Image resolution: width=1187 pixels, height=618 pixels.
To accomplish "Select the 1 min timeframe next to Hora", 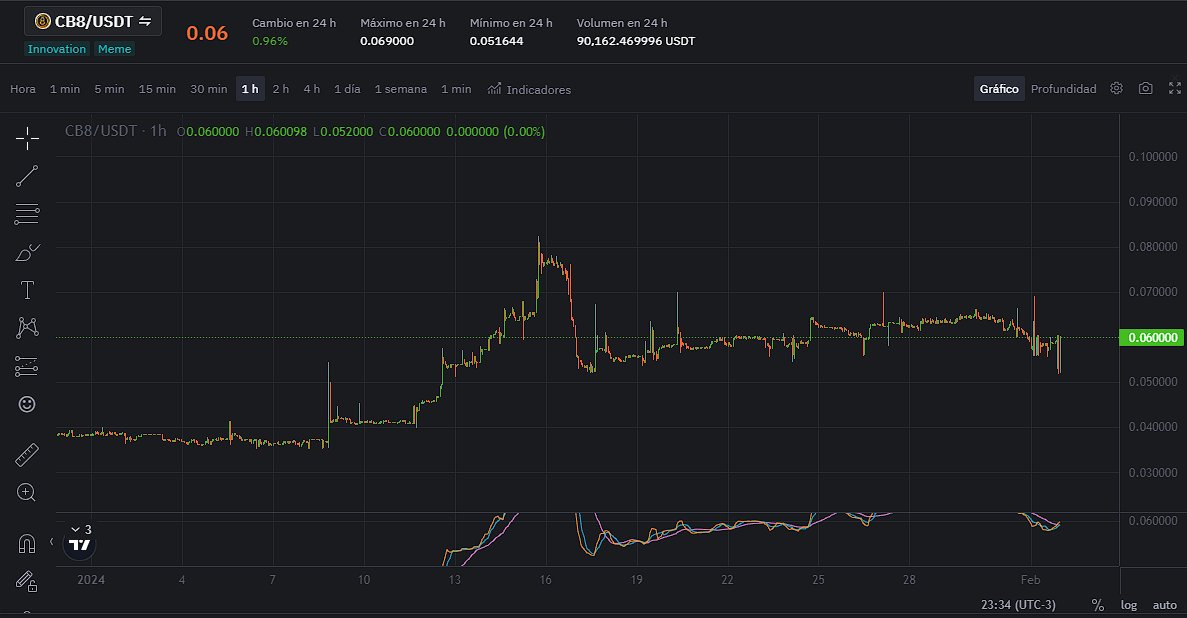I will [65, 89].
